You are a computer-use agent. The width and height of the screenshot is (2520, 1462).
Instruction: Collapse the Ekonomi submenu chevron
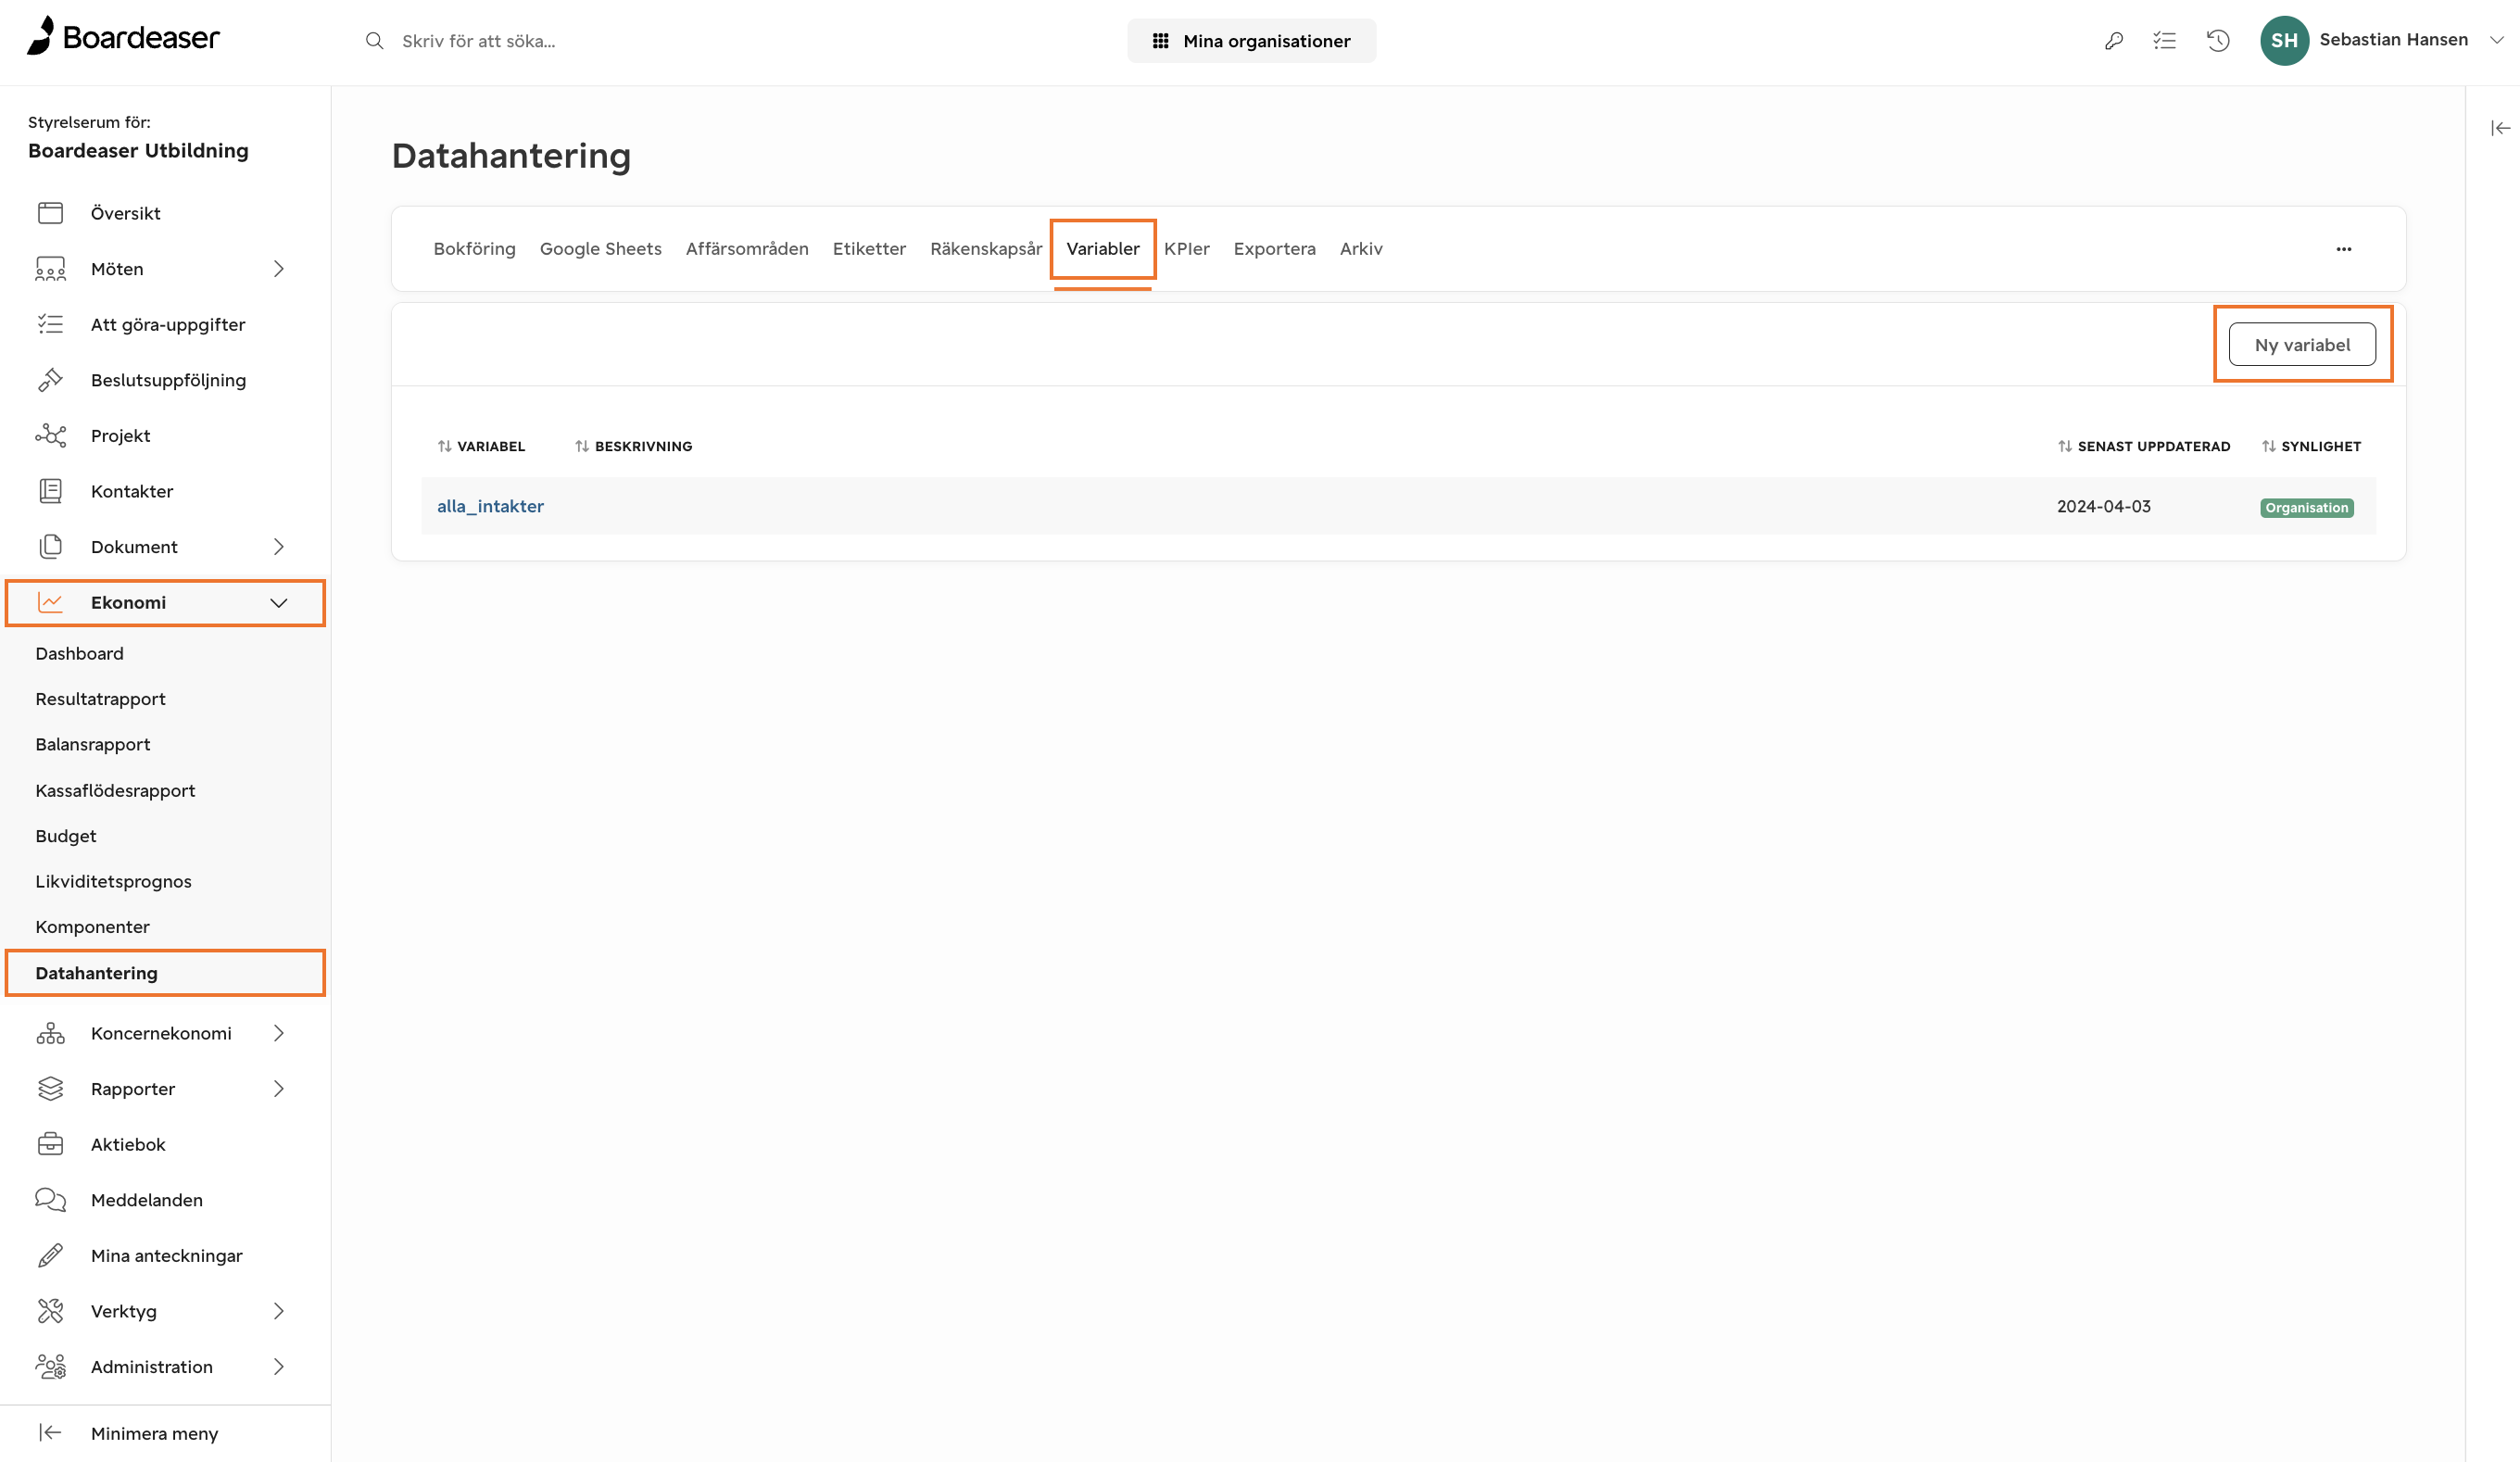tap(279, 602)
